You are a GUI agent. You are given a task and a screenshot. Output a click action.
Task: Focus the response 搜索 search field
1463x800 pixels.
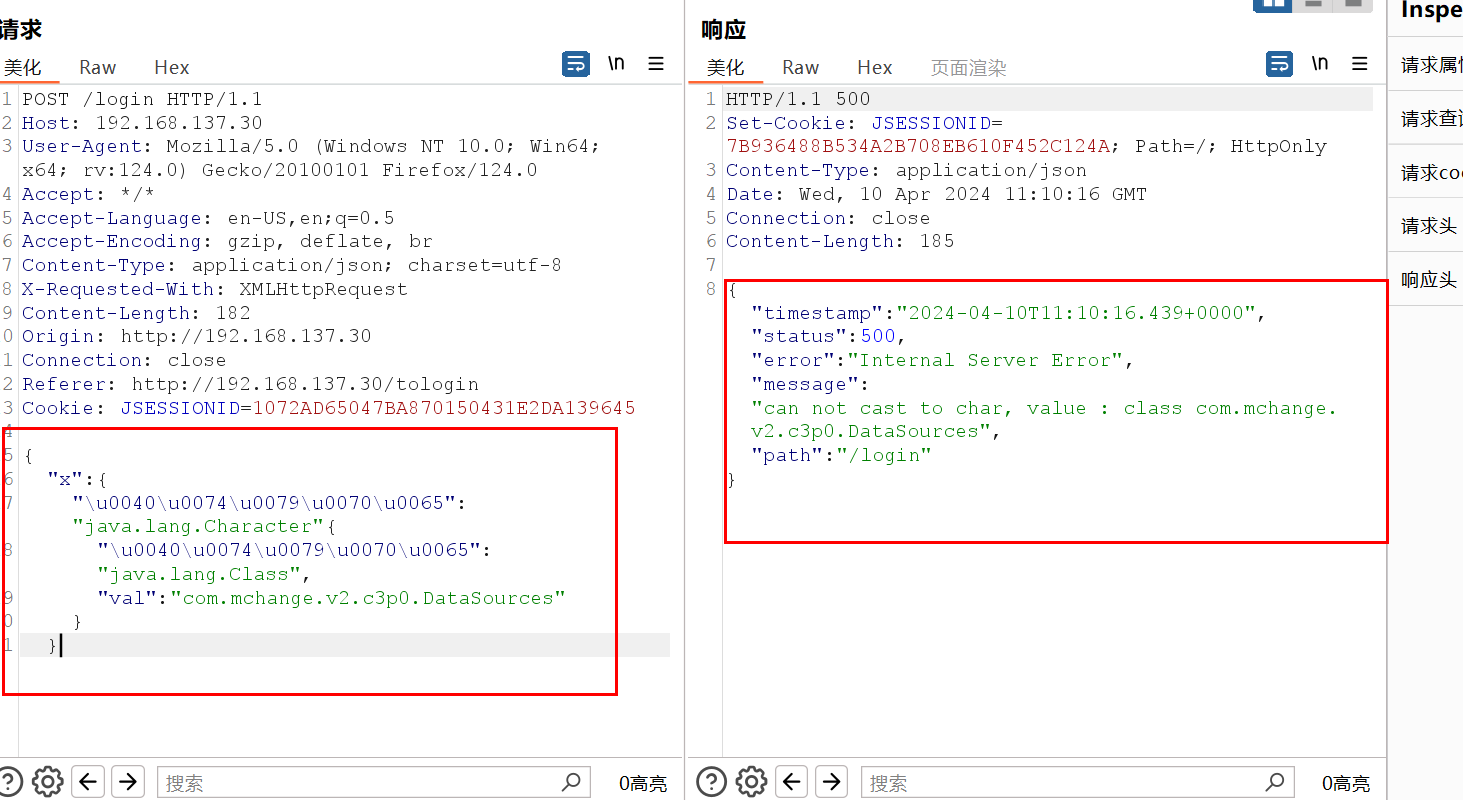(x=1077, y=782)
